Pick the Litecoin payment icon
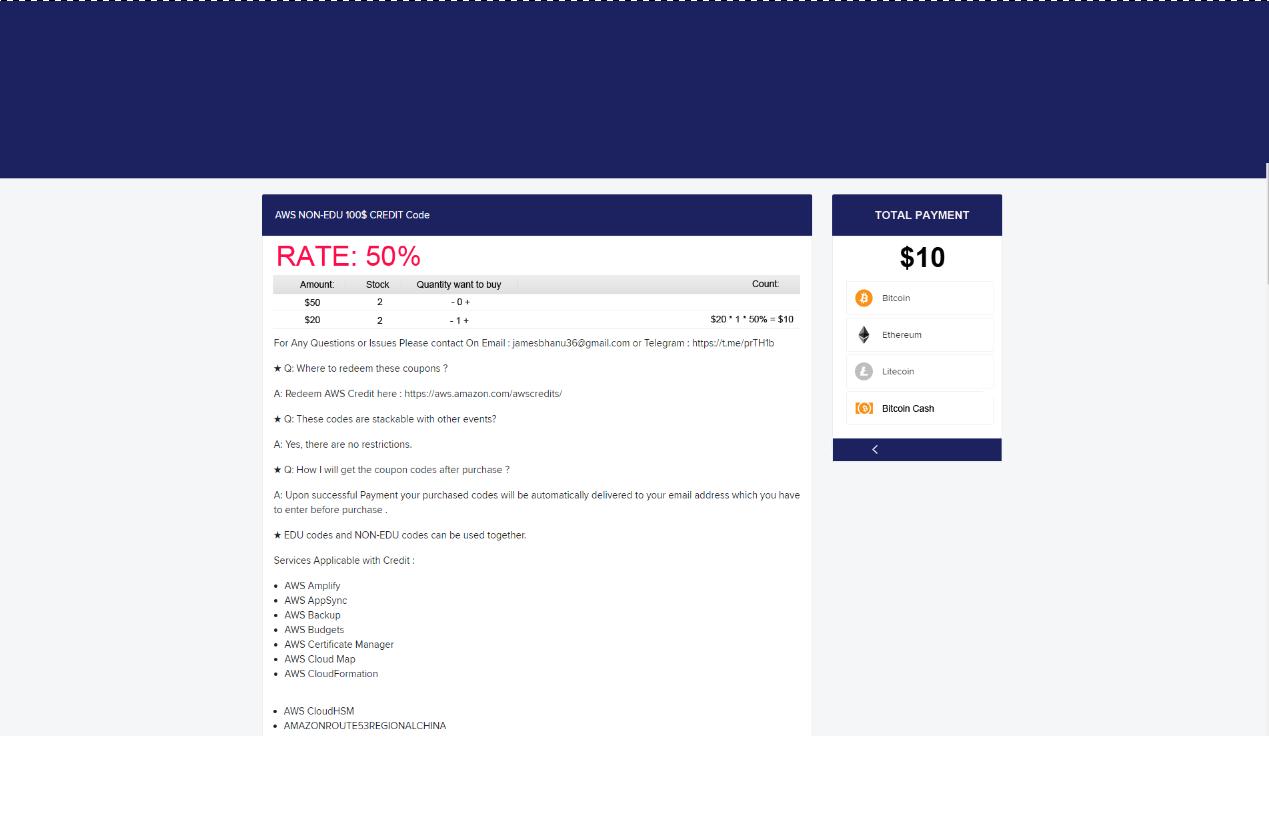 pyautogui.click(x=864, y=371)
